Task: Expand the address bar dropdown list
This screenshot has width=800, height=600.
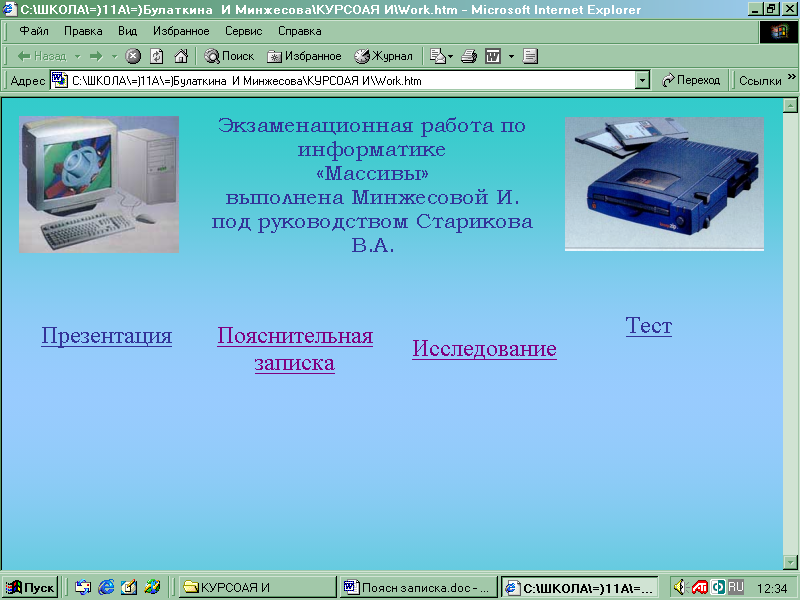Action: 643,81
